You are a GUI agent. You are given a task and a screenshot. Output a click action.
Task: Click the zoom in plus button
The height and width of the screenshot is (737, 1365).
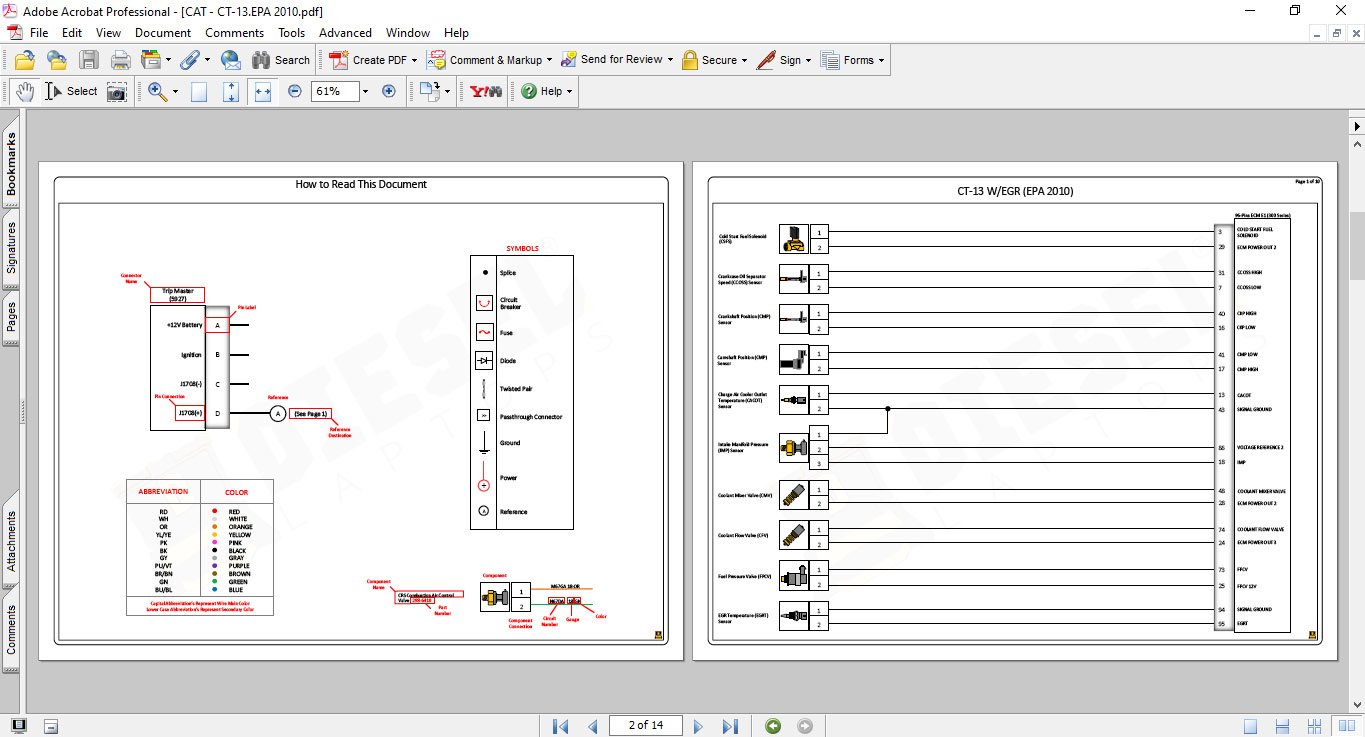pos(389,91)
